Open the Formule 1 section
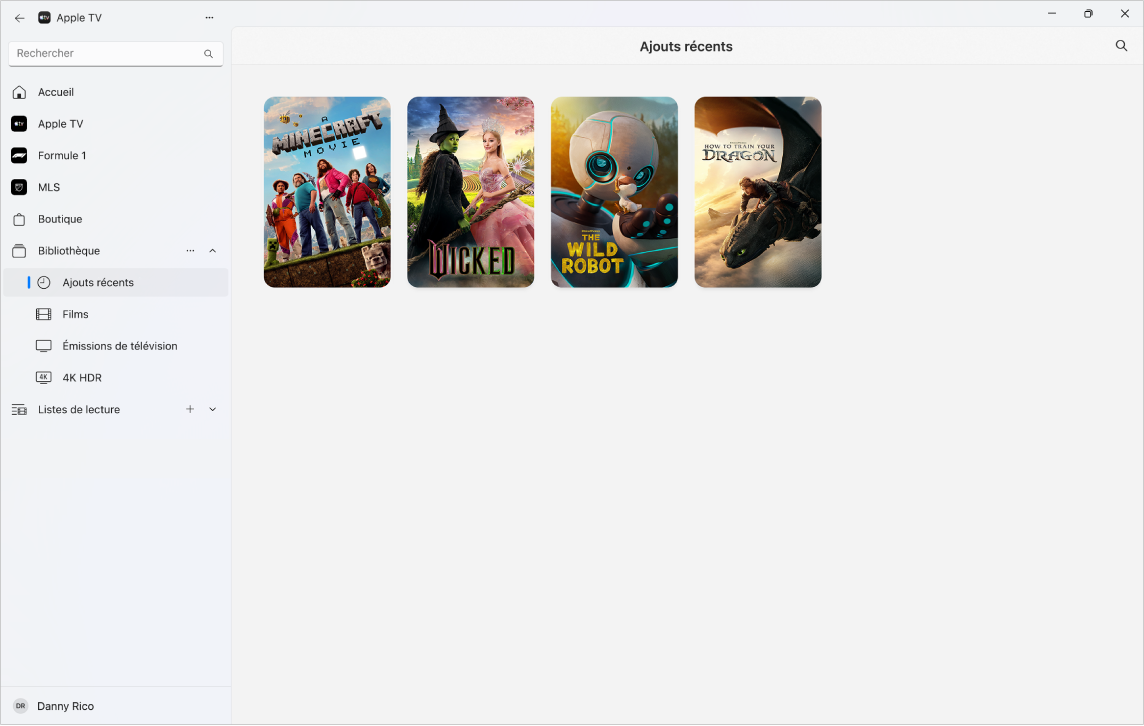The image size is (1144, 726). point(20,155)
